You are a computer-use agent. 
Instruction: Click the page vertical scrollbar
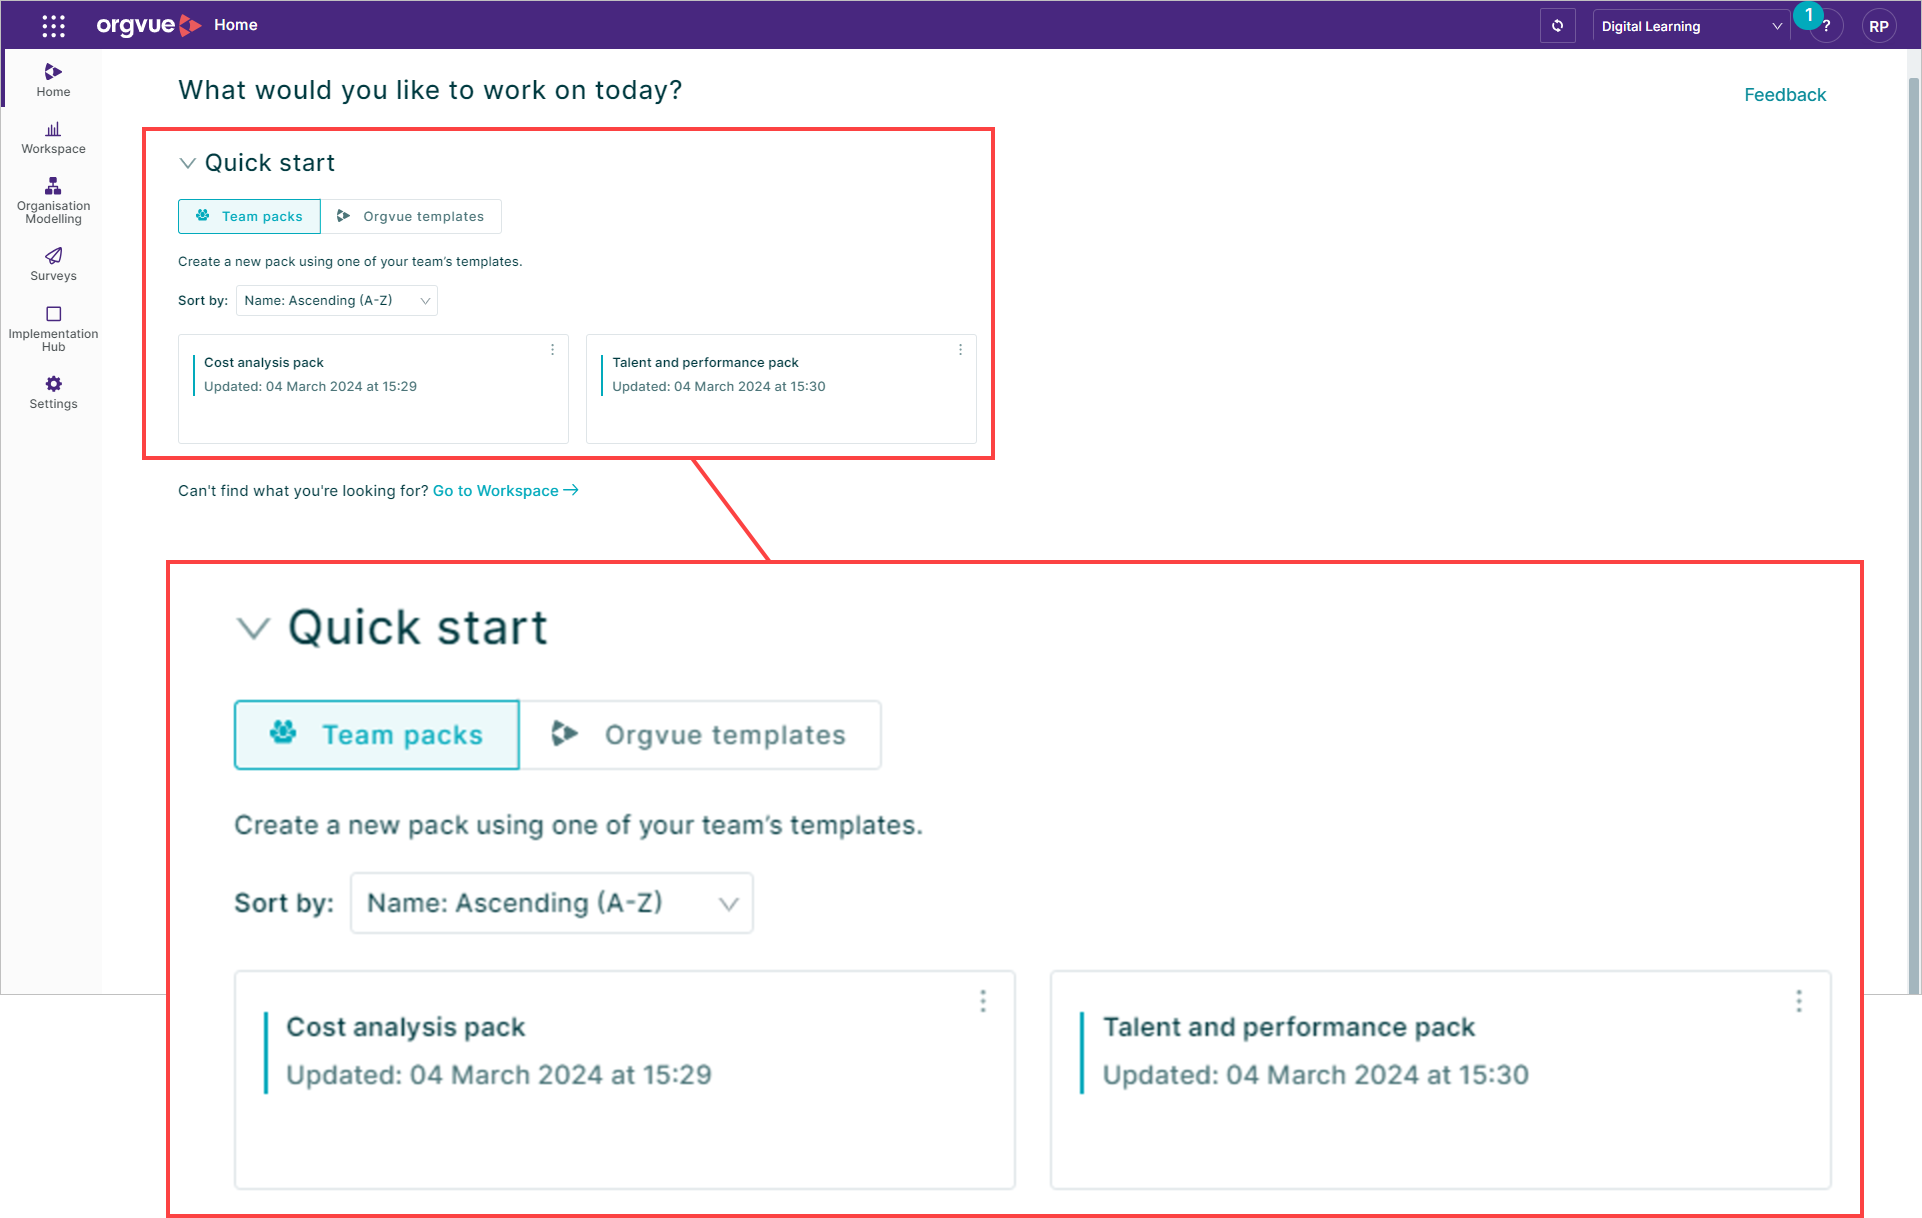[x=1914, y=535]
